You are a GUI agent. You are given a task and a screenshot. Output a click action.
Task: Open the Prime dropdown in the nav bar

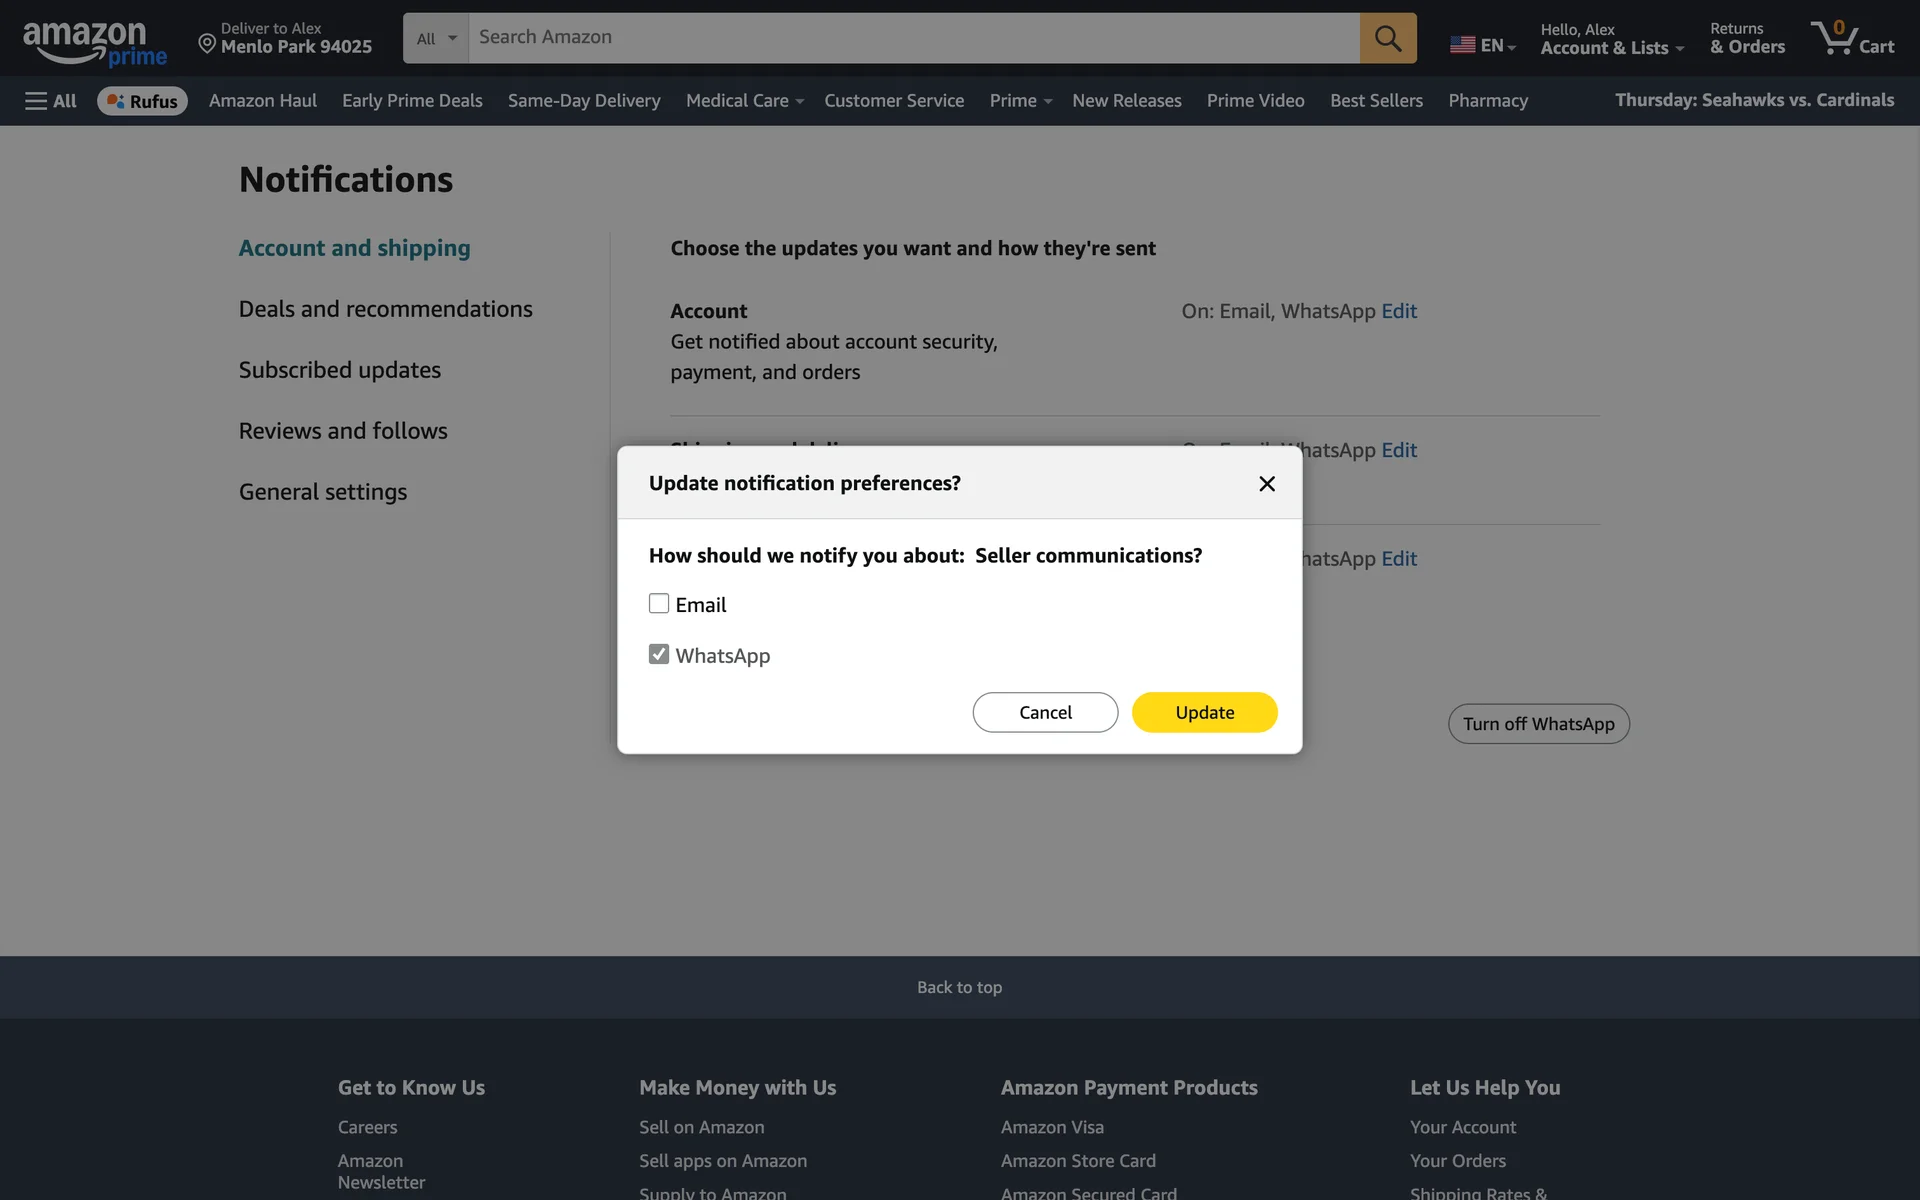click(x=1019, y=101)
